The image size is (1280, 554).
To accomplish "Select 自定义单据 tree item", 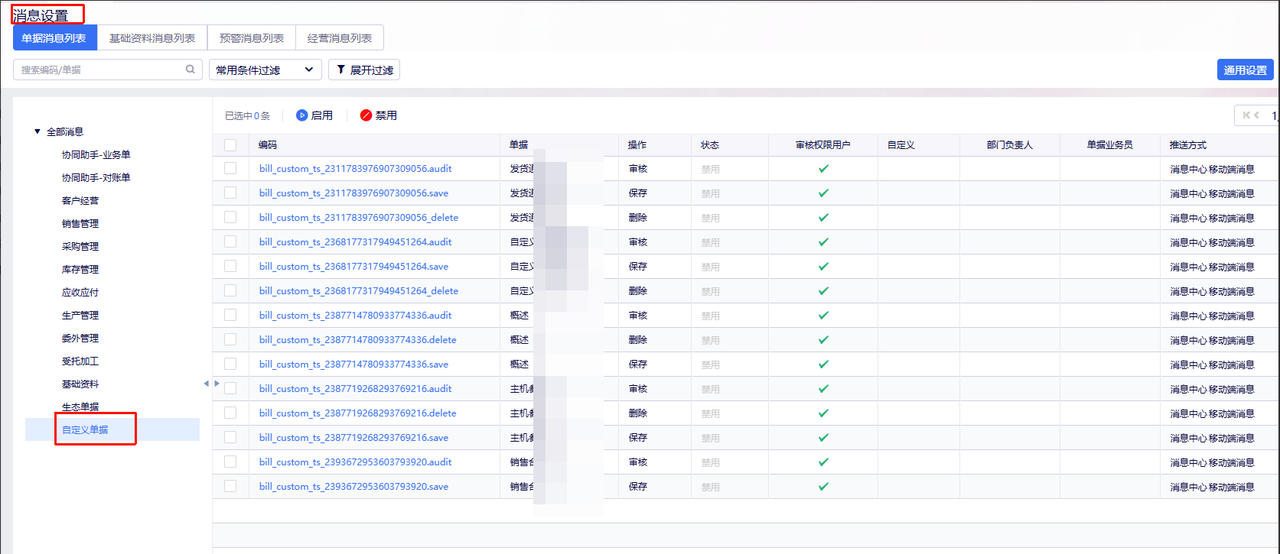I will [85, 430].
